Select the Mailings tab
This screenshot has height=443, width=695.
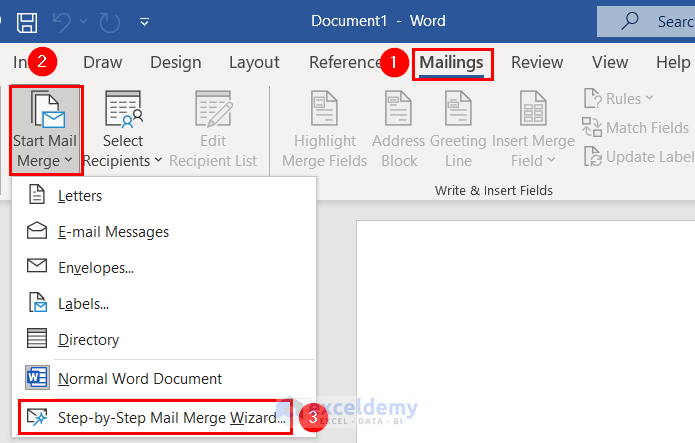452,63
